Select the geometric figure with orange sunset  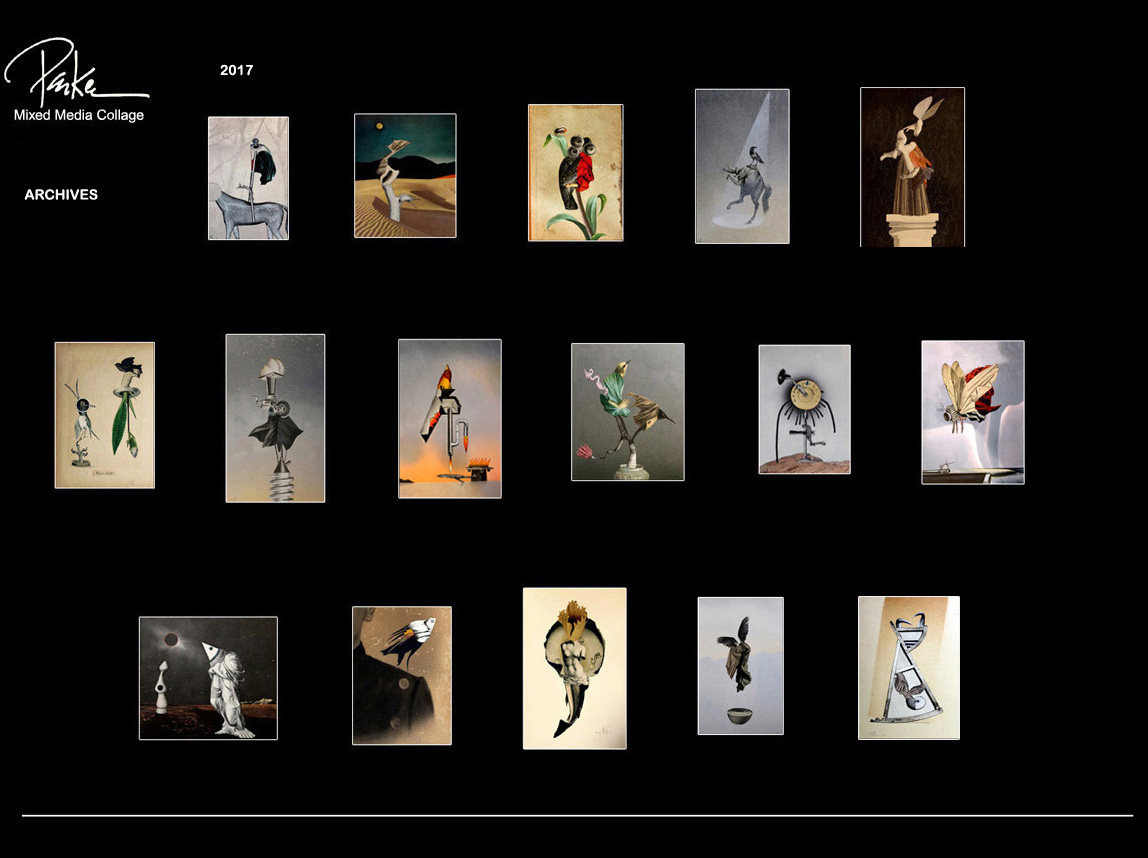(x=450, y=418)
